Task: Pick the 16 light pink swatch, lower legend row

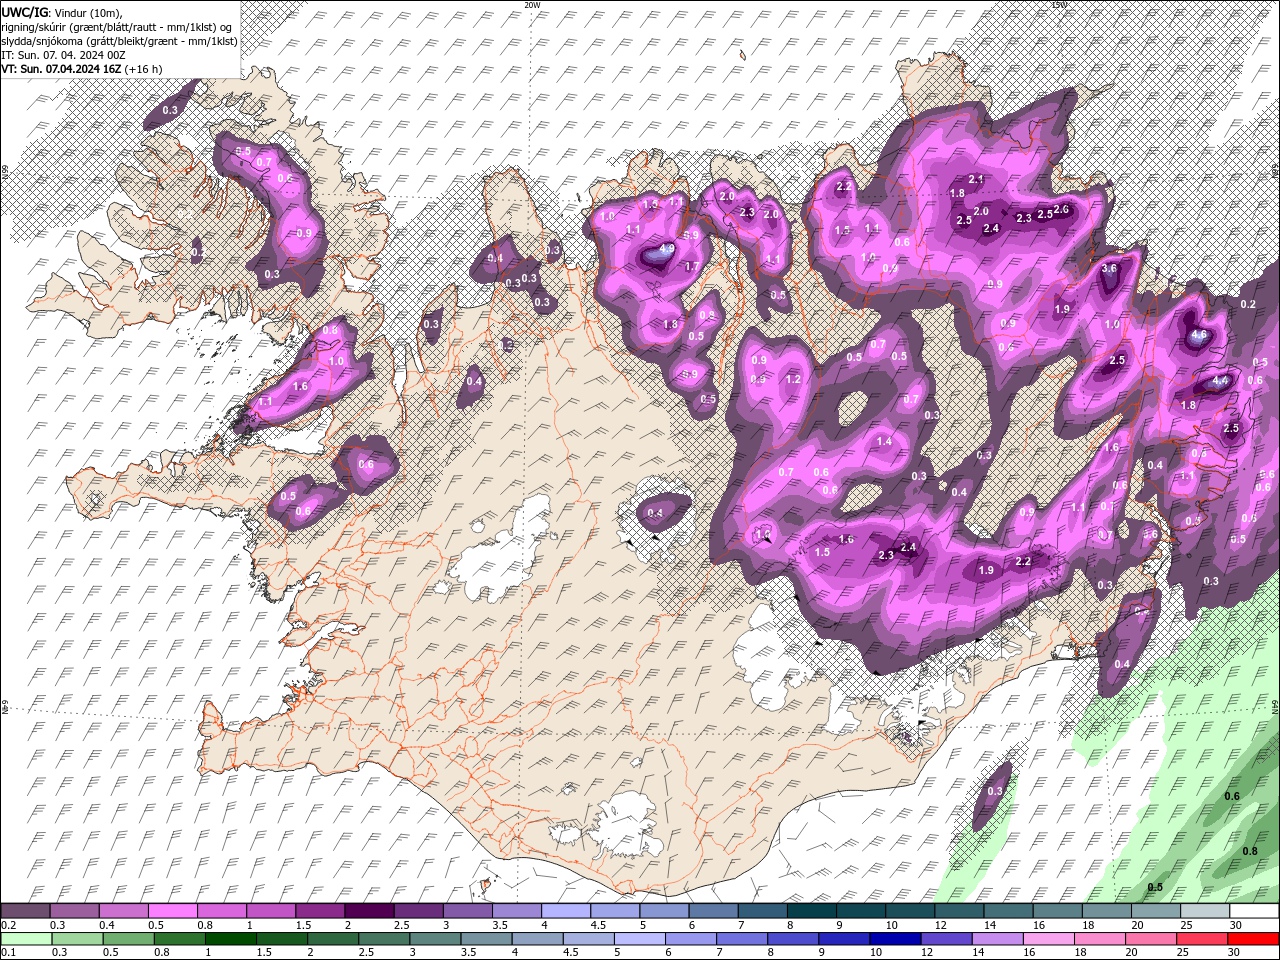Action: tap(1048, 938)
